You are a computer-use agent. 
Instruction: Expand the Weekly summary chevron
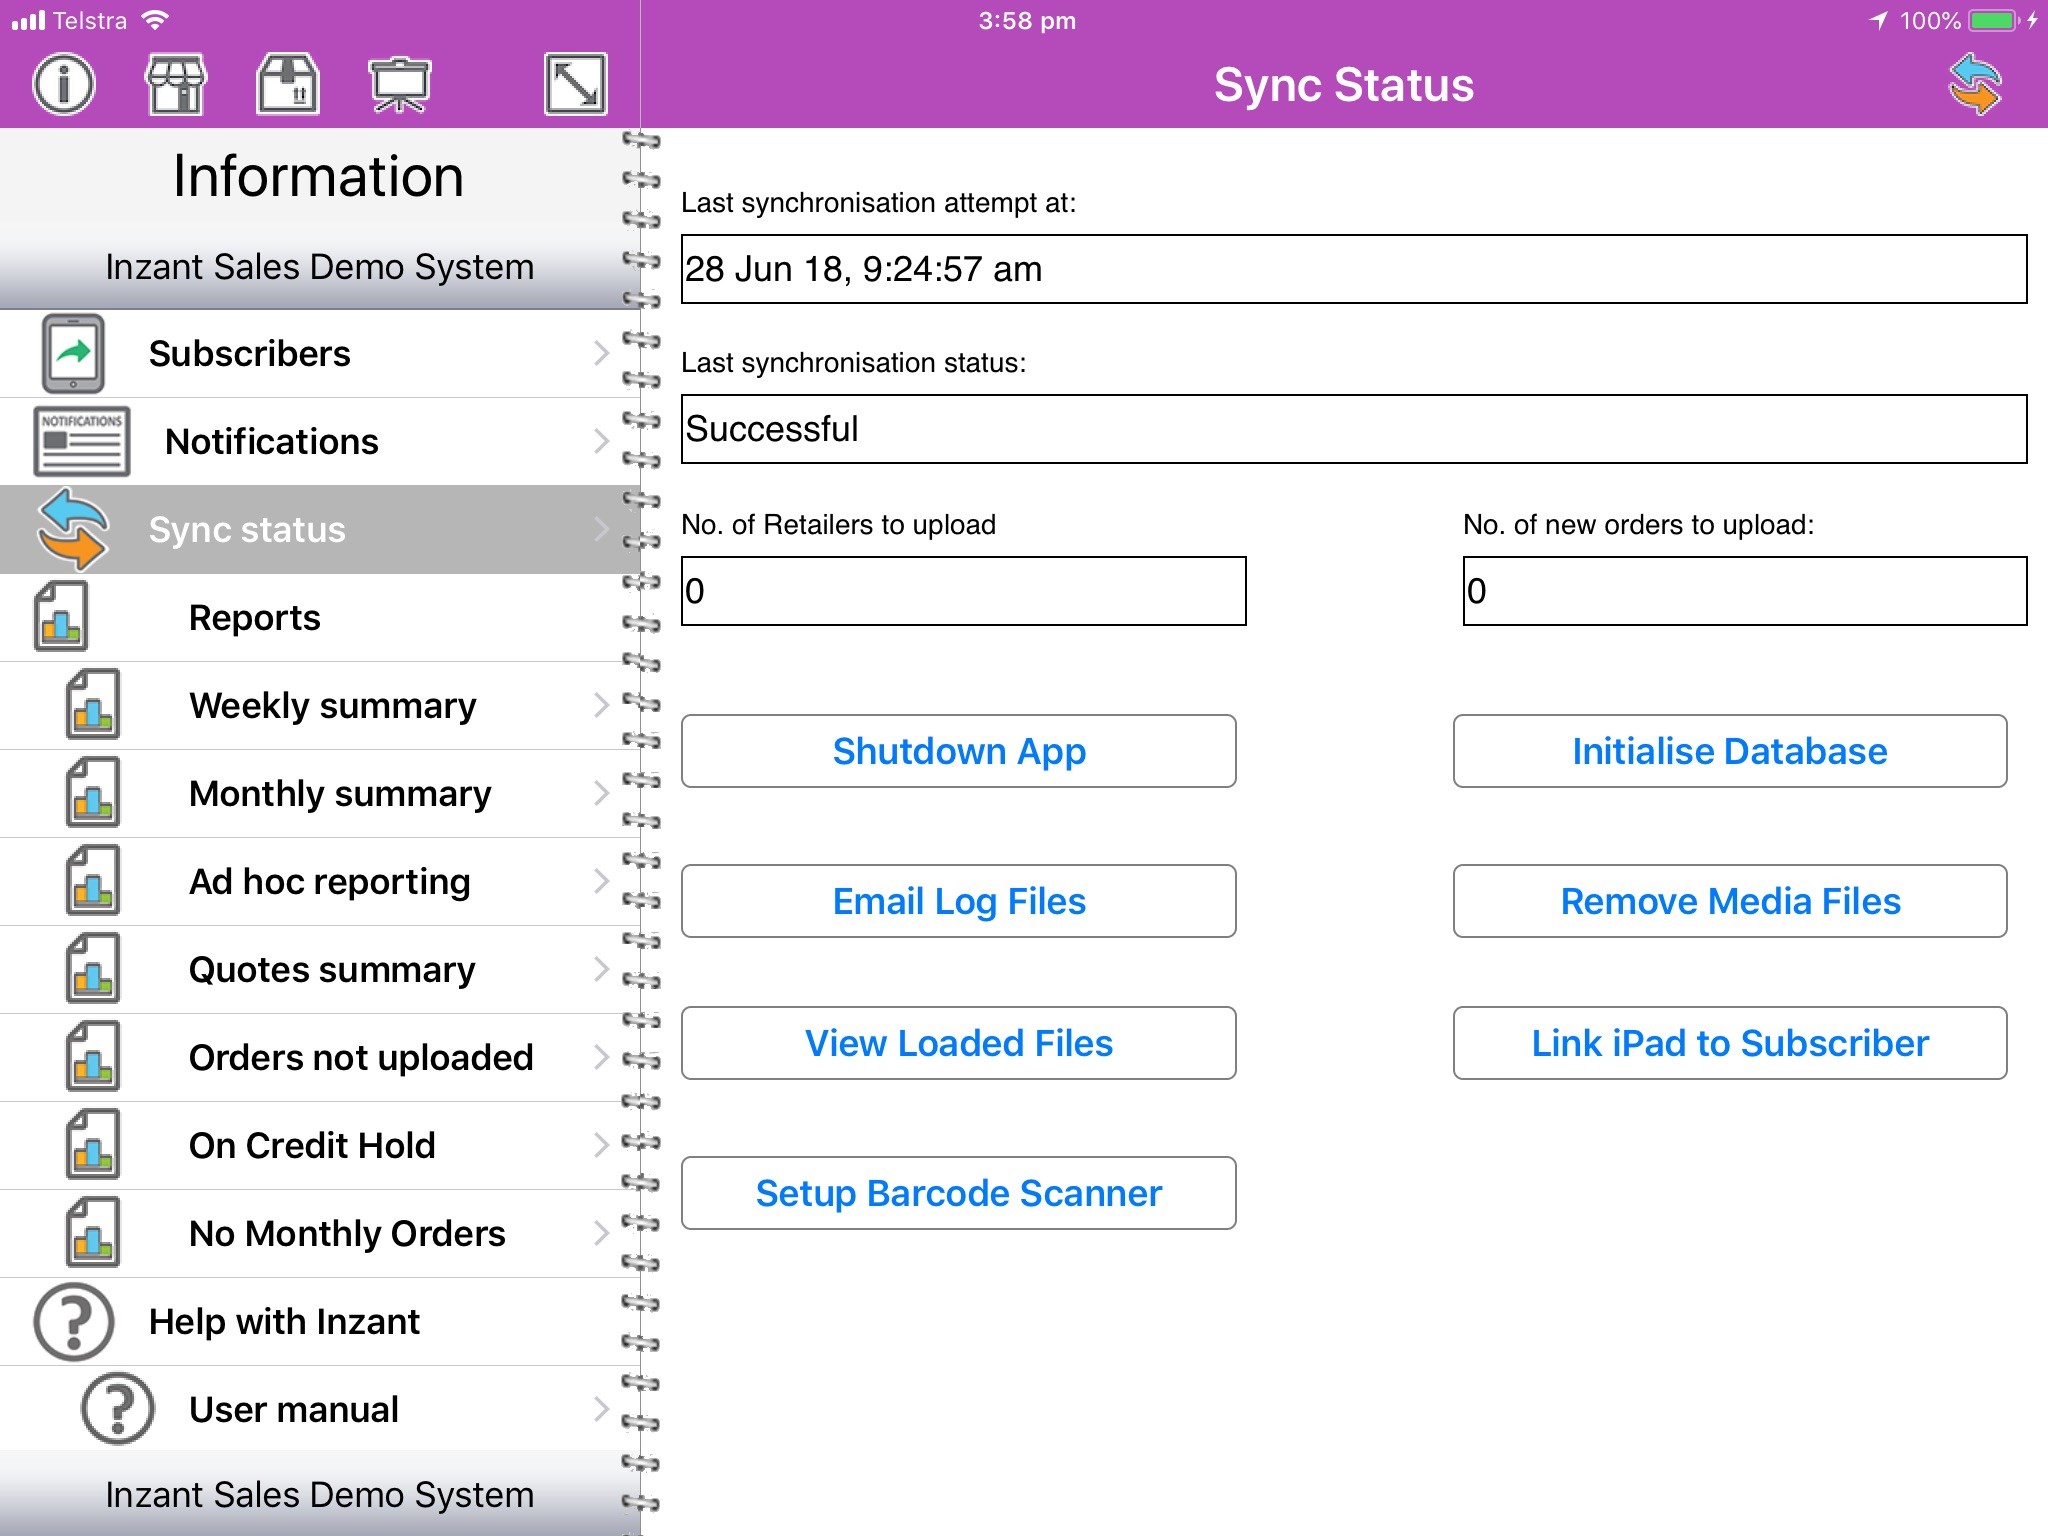point(601,705)
